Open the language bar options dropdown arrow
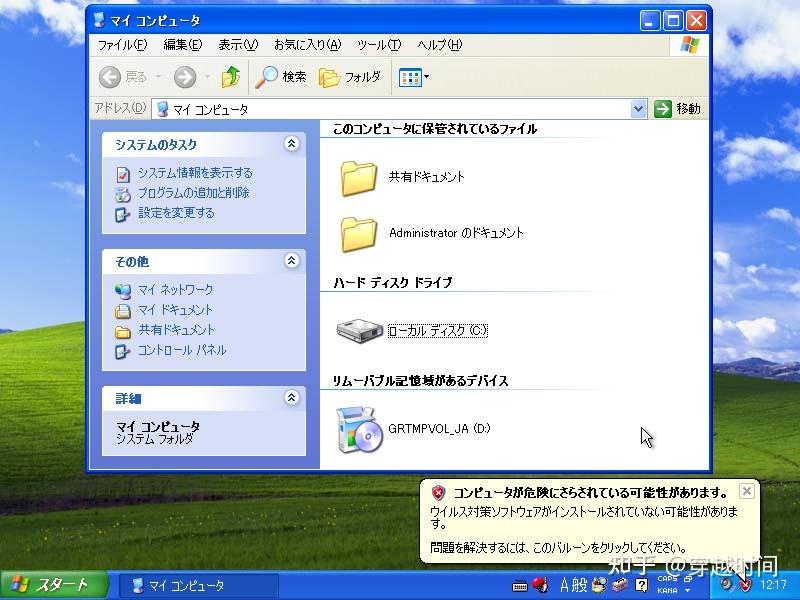Screen dimensions: 800x600 pyautogui.click(x=688, y=590)
